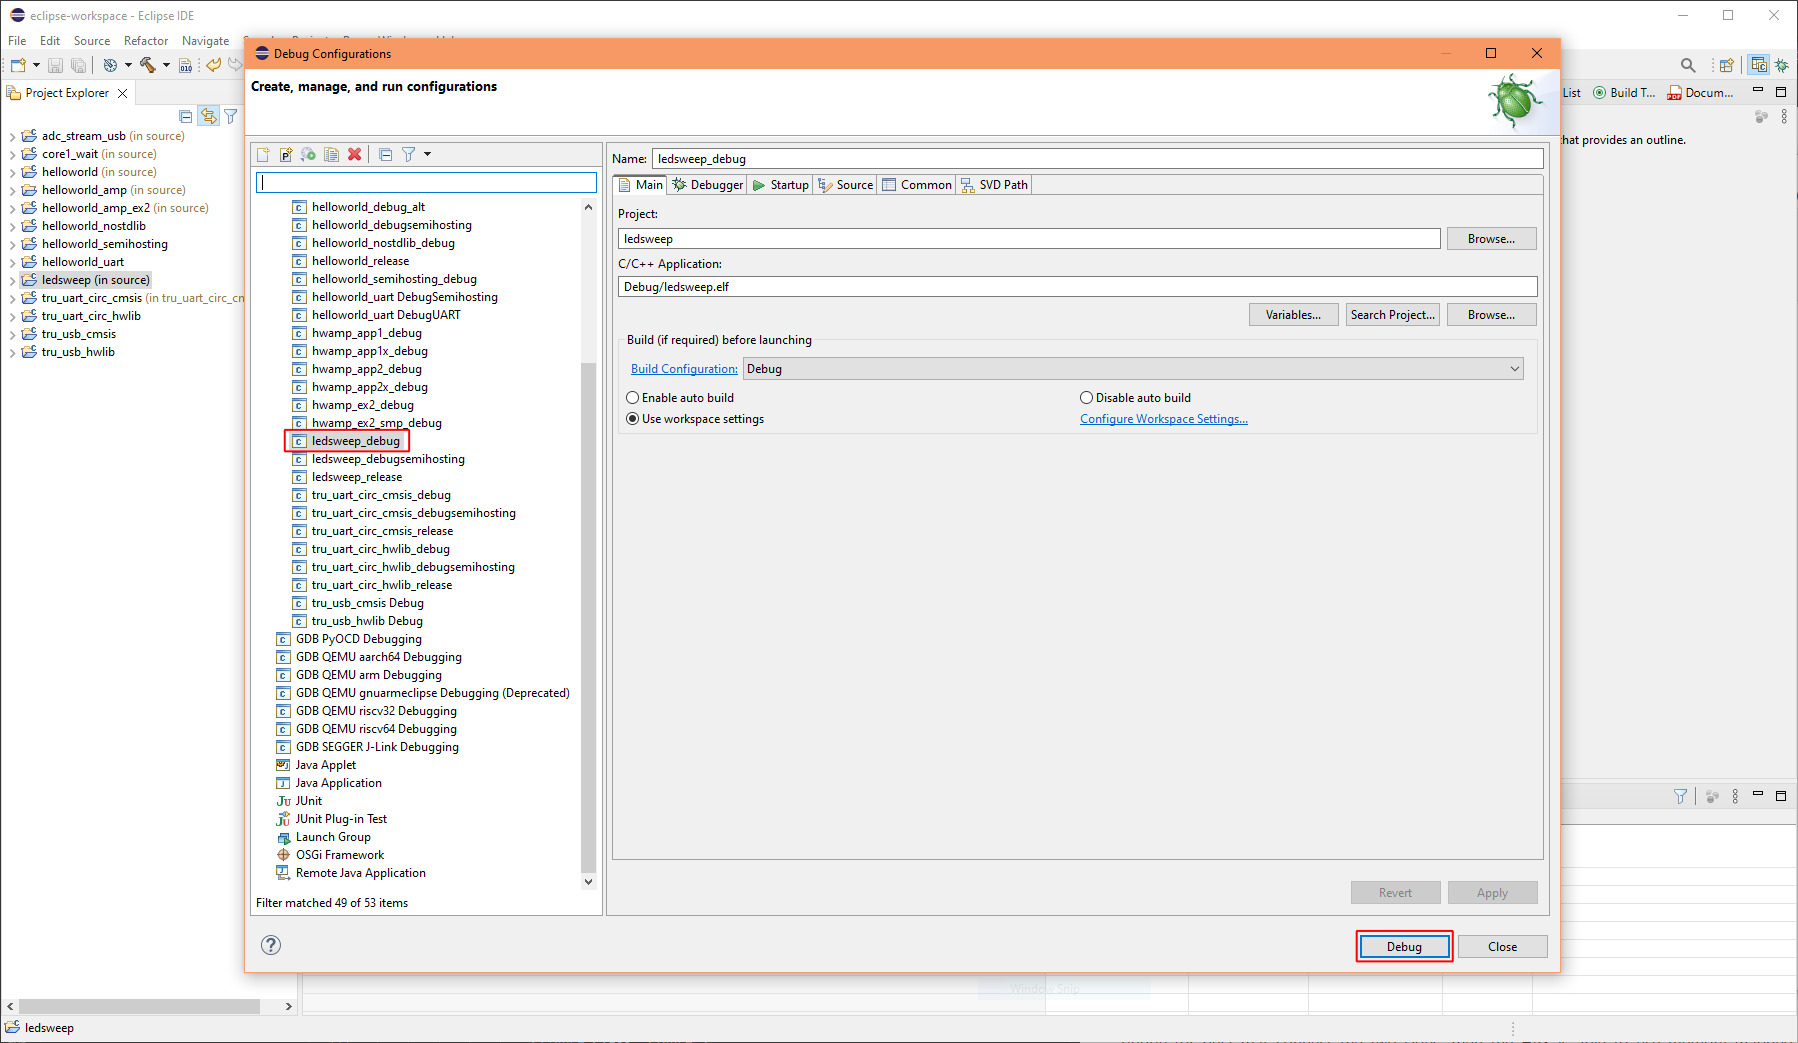Open the filter options dropdown arrow
The width and height of the screenshot is (1798, 1043).
tap(427, 154)
